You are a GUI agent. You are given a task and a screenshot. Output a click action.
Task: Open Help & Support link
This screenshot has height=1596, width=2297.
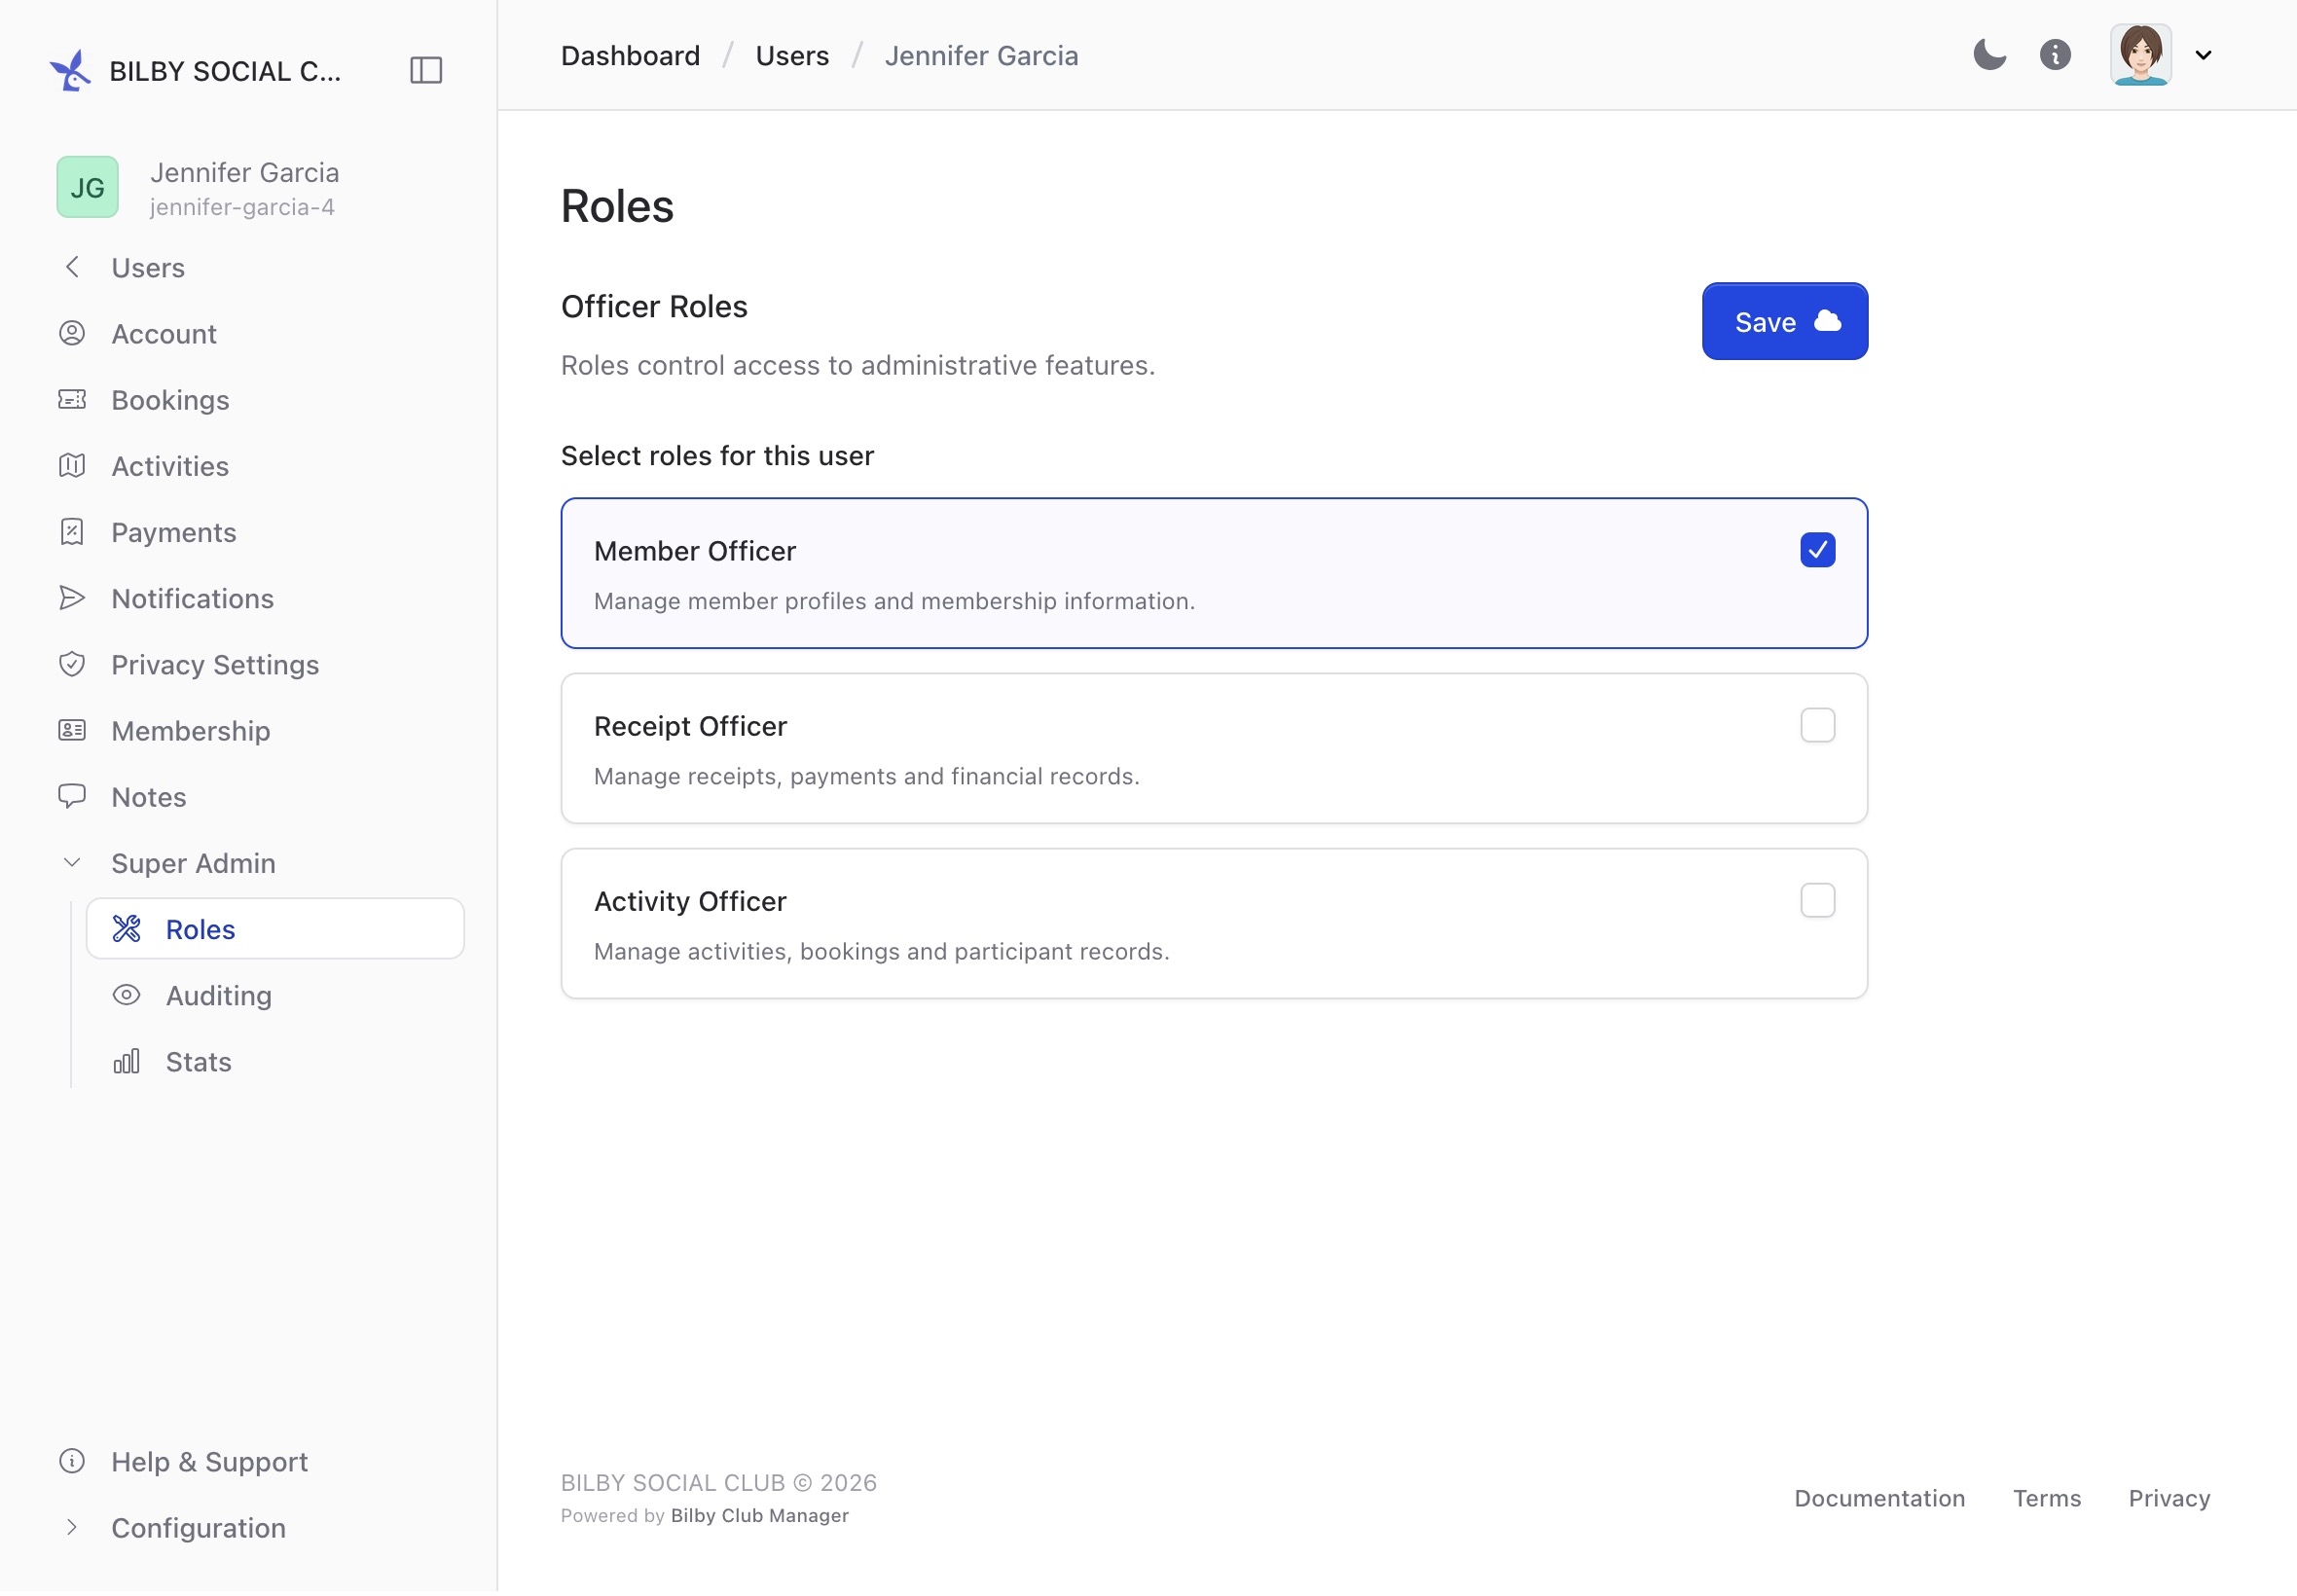(x=210, y=1461)
